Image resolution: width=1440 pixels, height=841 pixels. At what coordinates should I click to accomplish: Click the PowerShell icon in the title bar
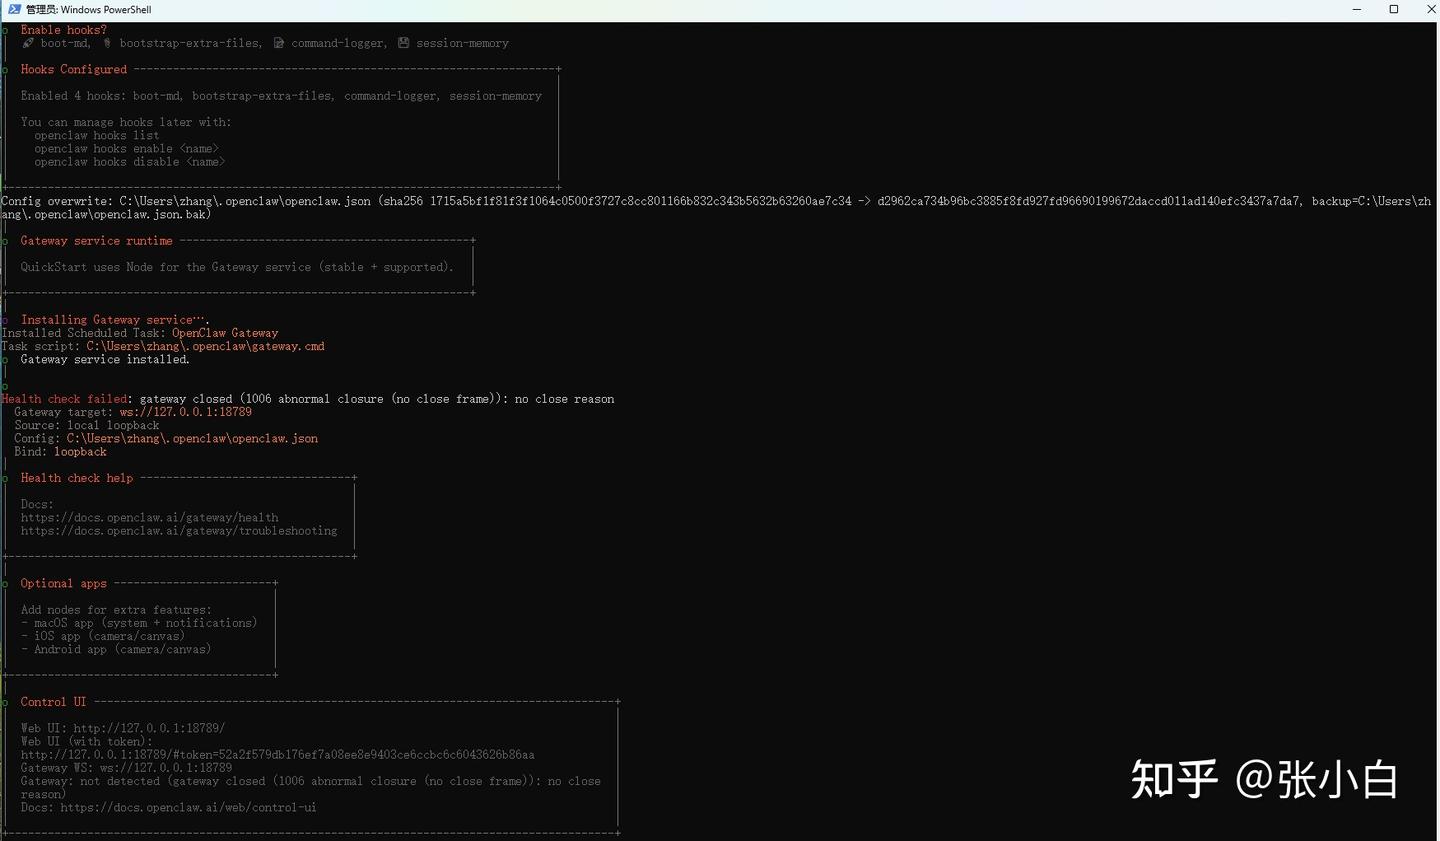[14, 9]
